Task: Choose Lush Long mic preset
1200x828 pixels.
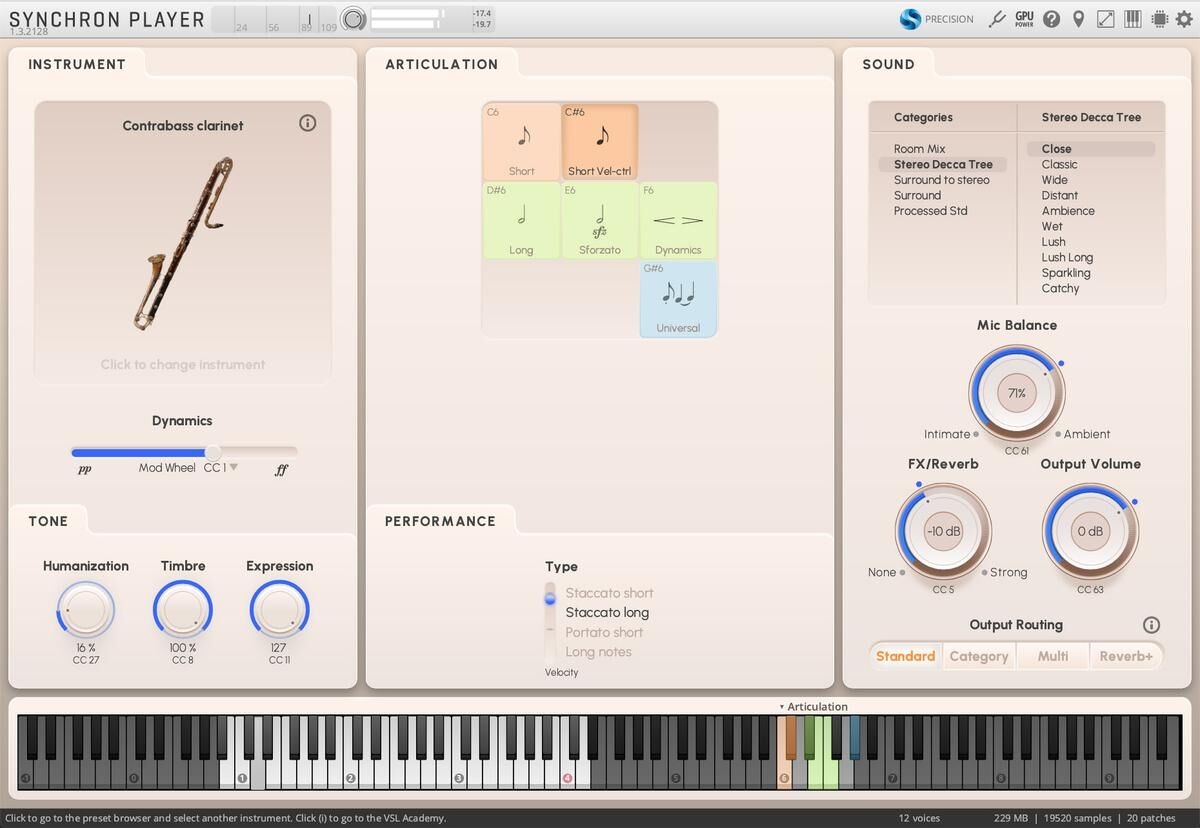Action: tap(1067, 257)
